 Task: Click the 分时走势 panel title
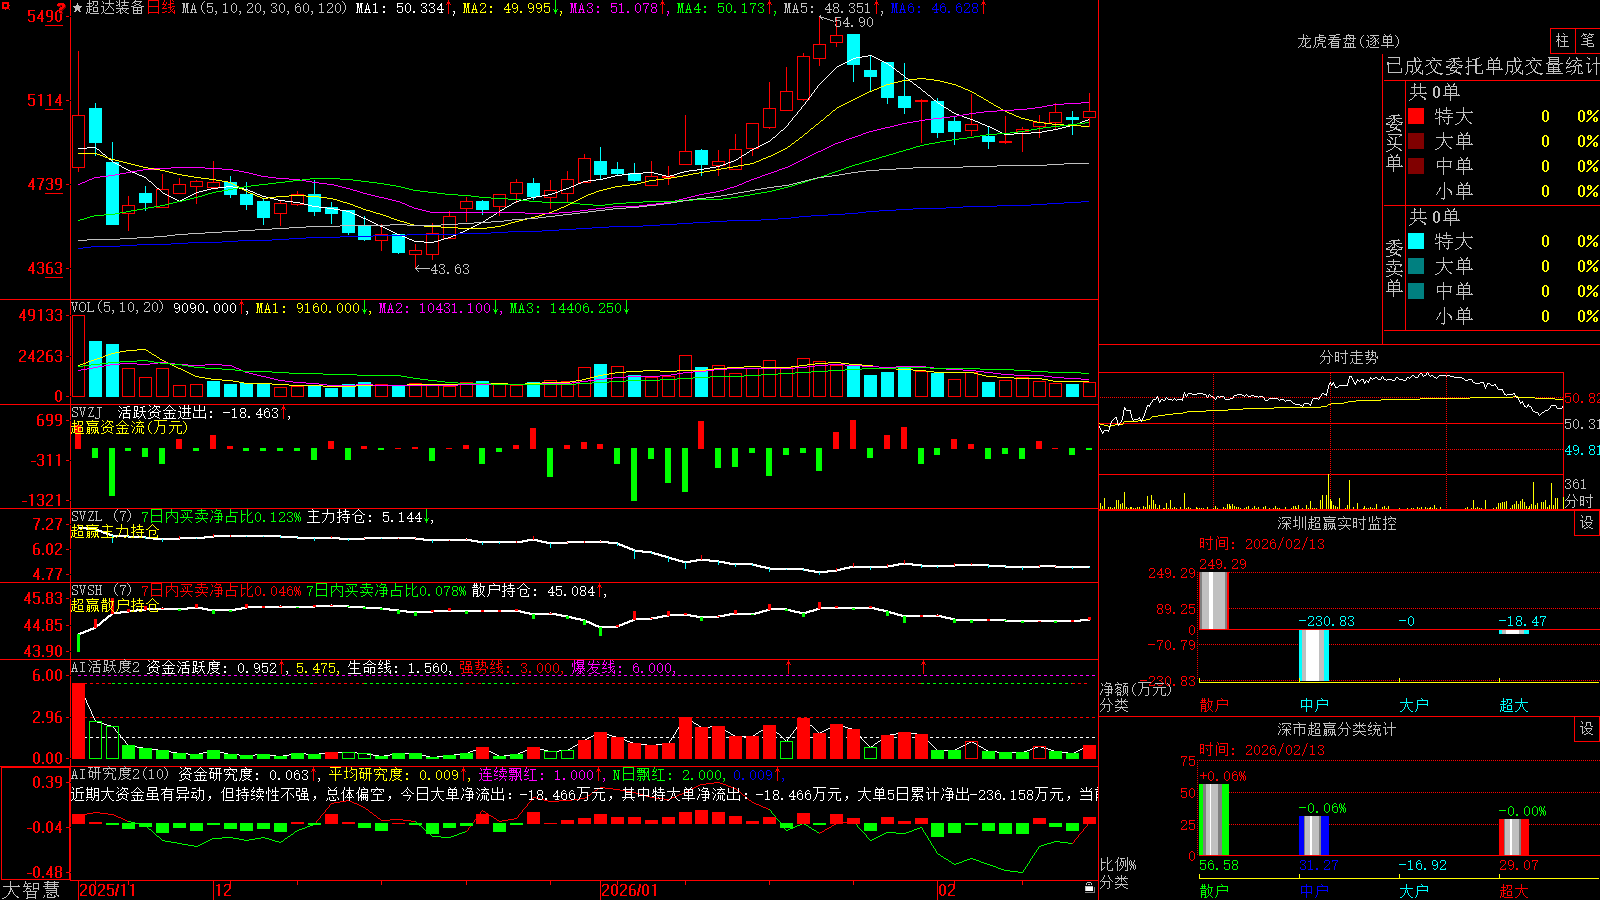pos(1348,357)
